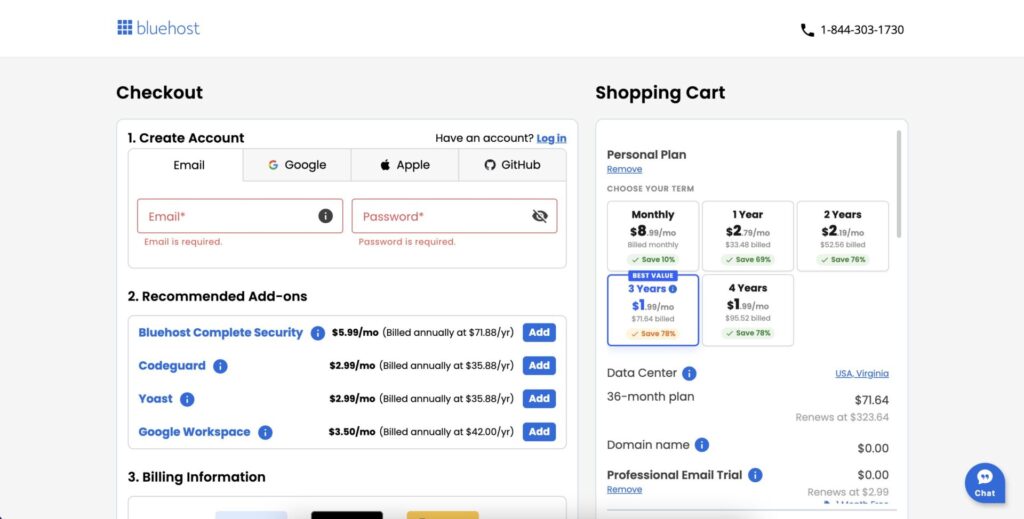Switch to the Apple sign-up tab
The height and width of the screenshot is (519, 1024).
tap(405, 165)
